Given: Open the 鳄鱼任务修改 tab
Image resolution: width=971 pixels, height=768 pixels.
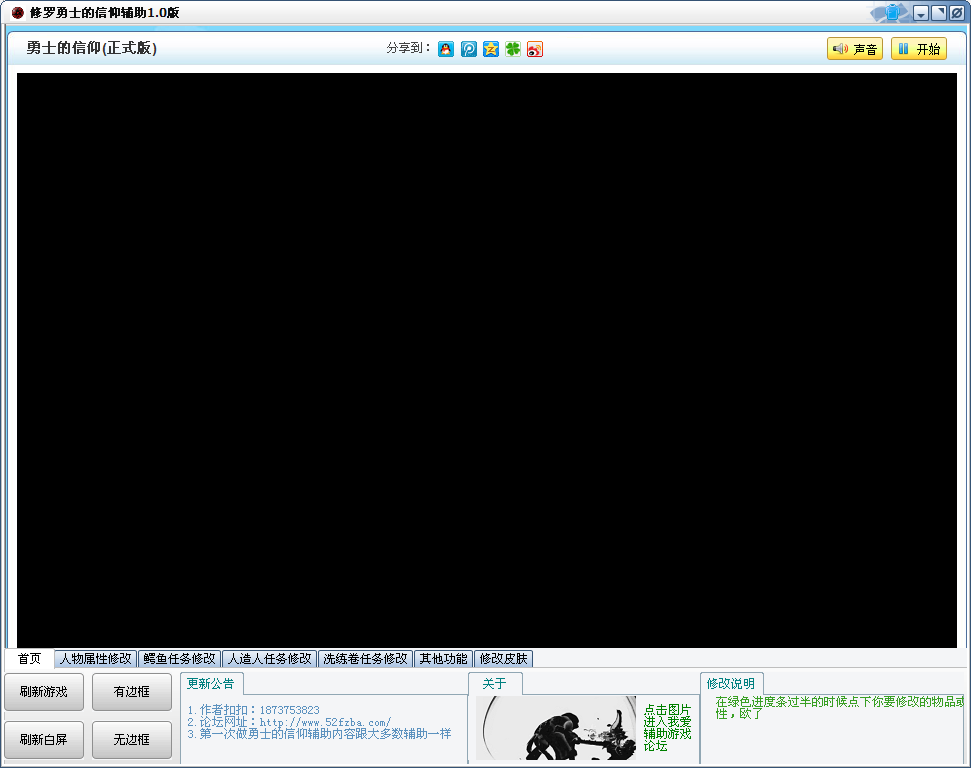Looking at the screenshot, I should pos(180,658).
